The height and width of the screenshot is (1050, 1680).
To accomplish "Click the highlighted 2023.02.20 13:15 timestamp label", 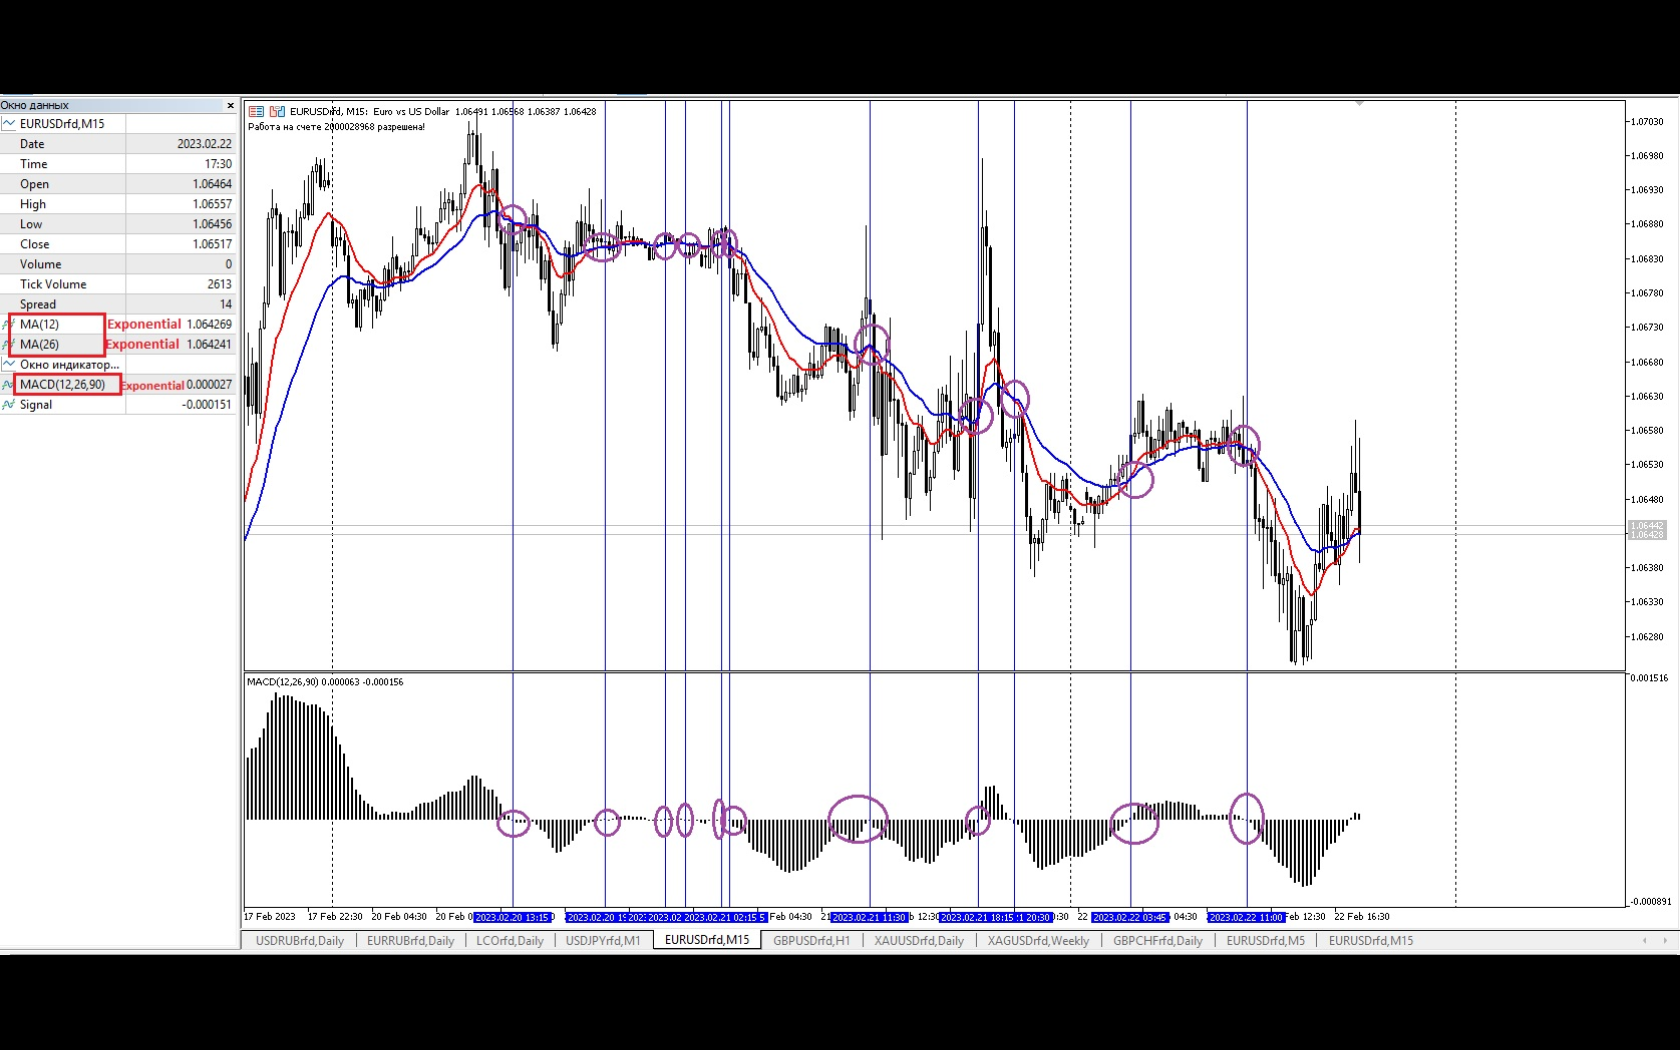I will [x=514, y=917].
